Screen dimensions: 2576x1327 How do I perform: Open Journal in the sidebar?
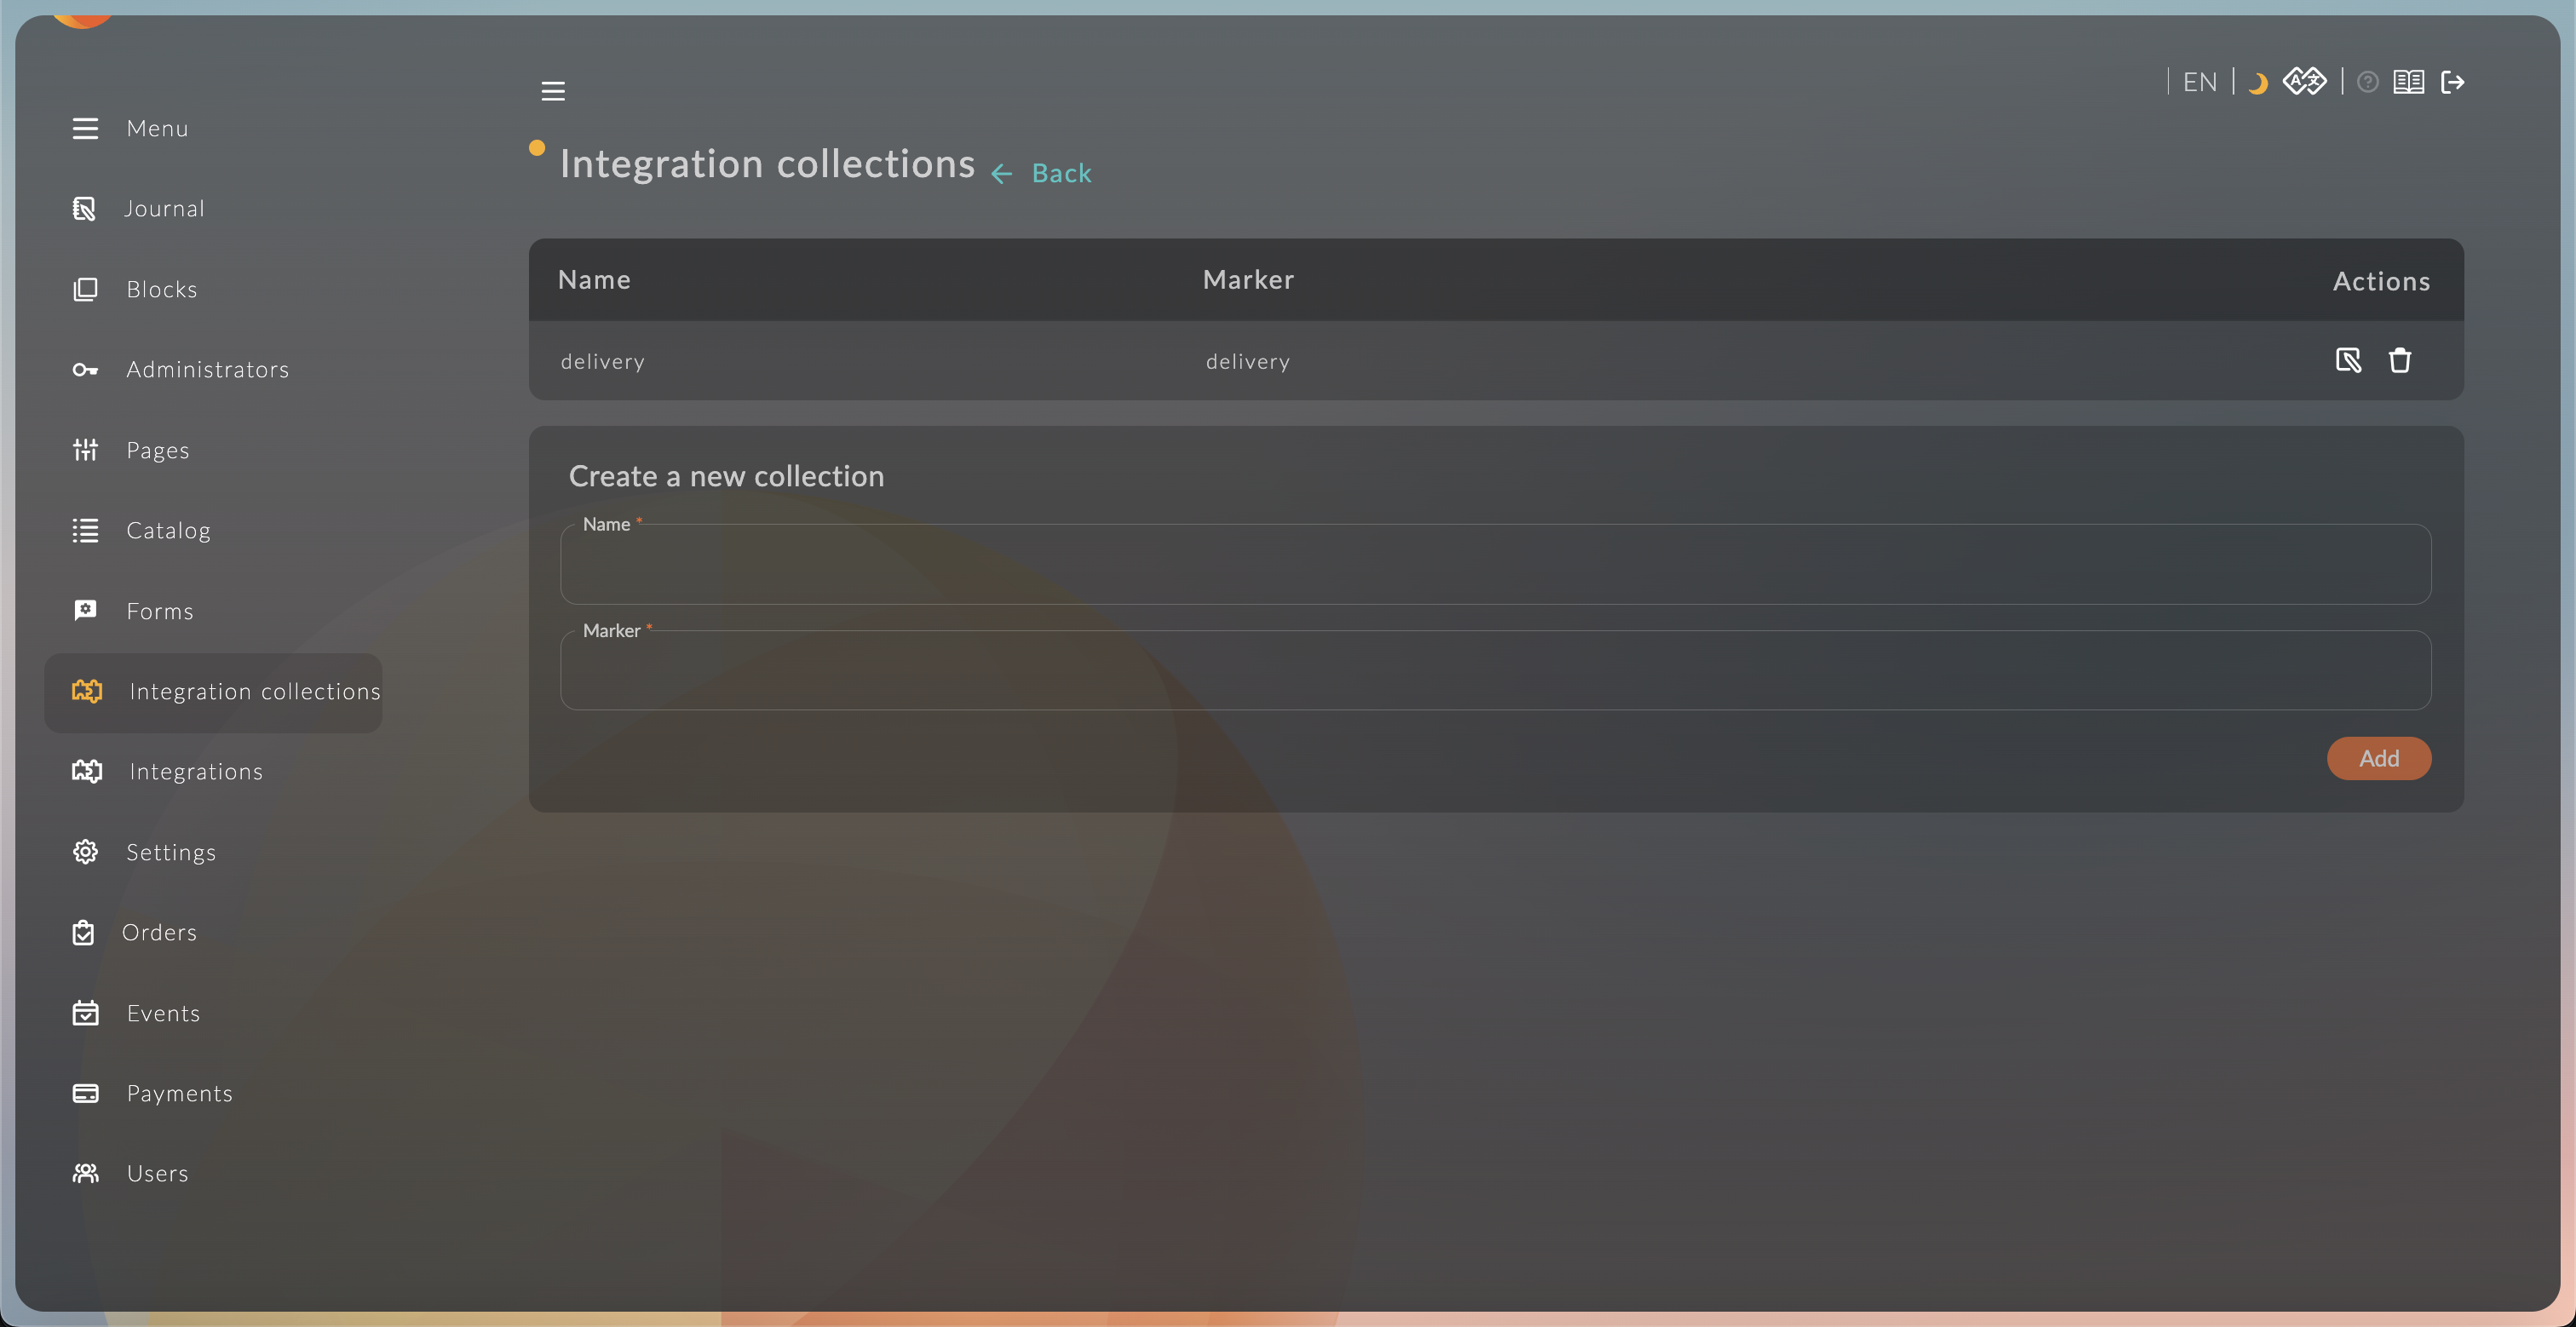pos(164,209)
